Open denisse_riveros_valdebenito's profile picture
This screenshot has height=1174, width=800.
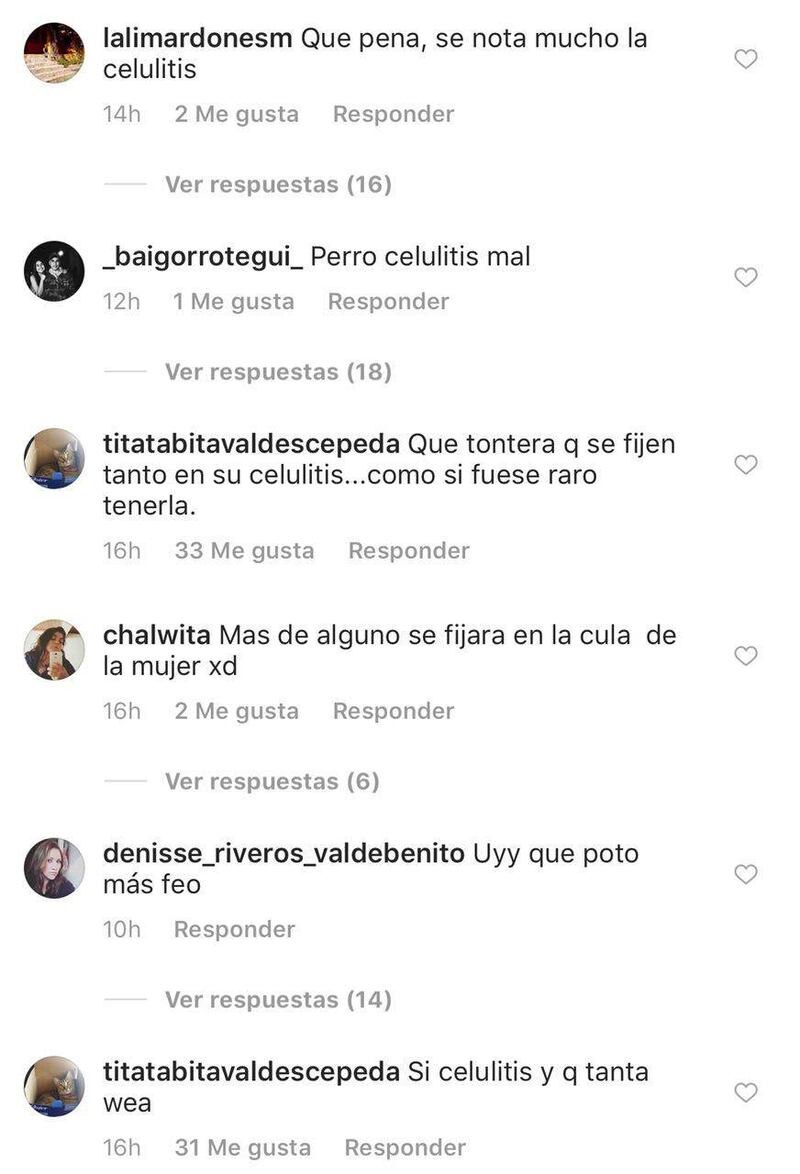point(54,868)
